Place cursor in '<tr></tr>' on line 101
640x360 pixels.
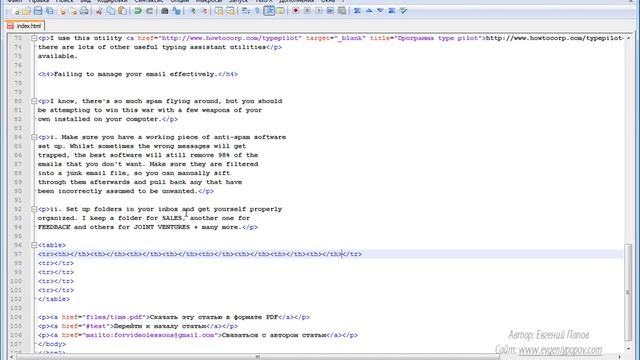click(56, 290)
